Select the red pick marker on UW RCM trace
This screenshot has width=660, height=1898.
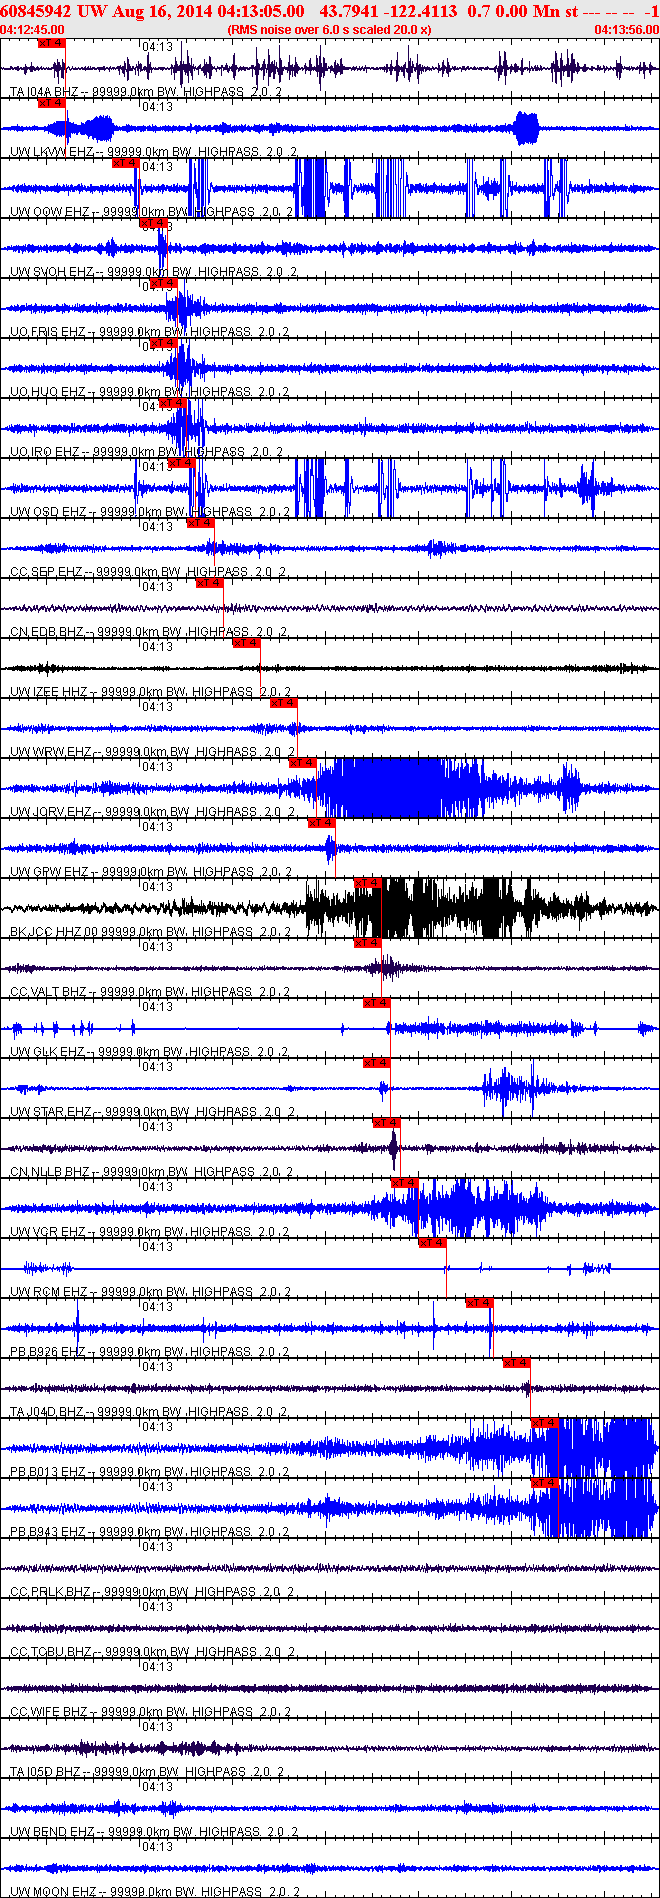(x=432, y=1242)
